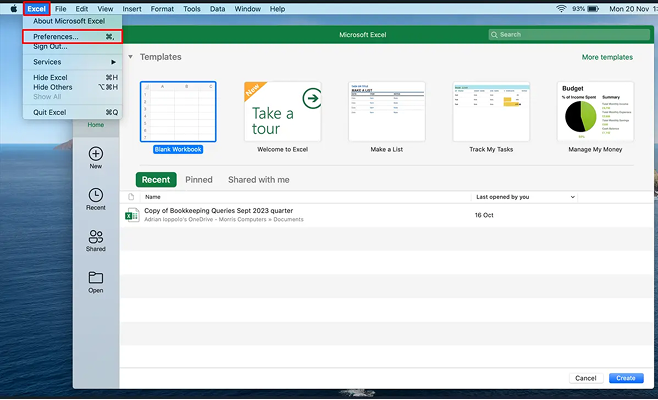Switch to the Pinned tab
This screenshot has height=400, width=658.
pos(199,180)
